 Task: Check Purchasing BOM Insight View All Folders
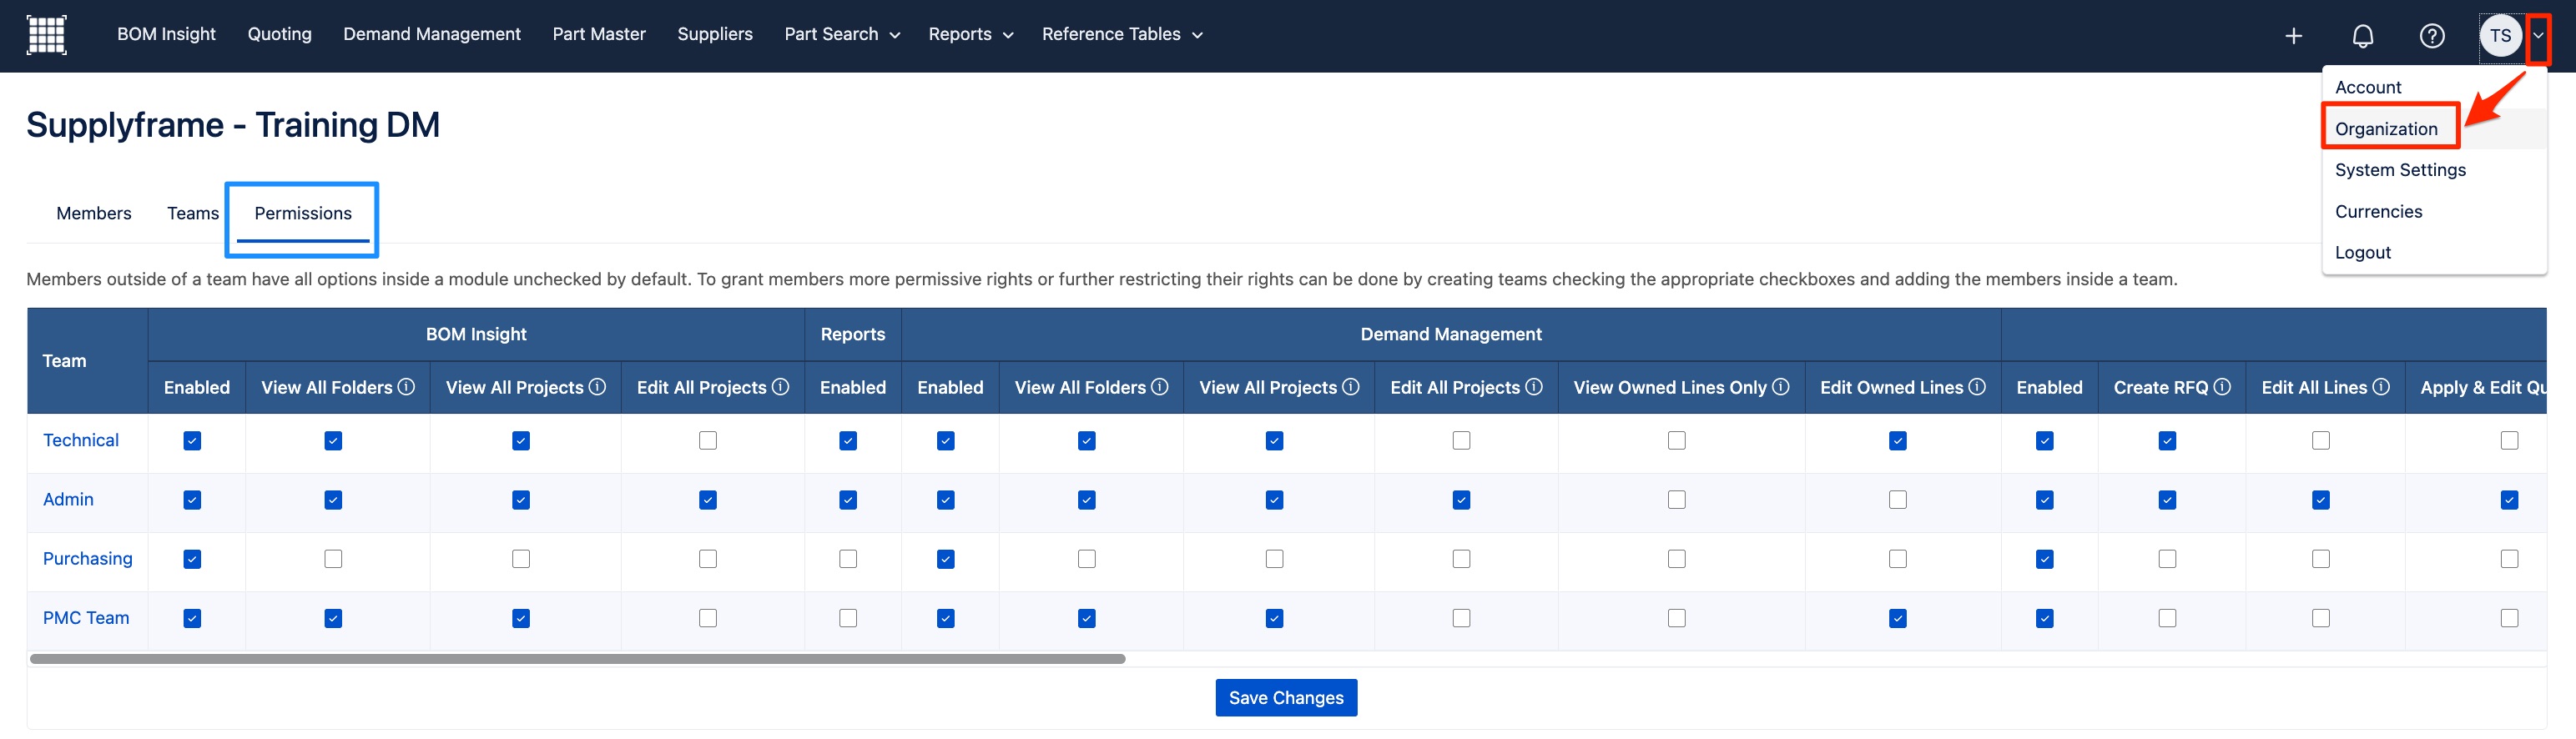(333, 559)
